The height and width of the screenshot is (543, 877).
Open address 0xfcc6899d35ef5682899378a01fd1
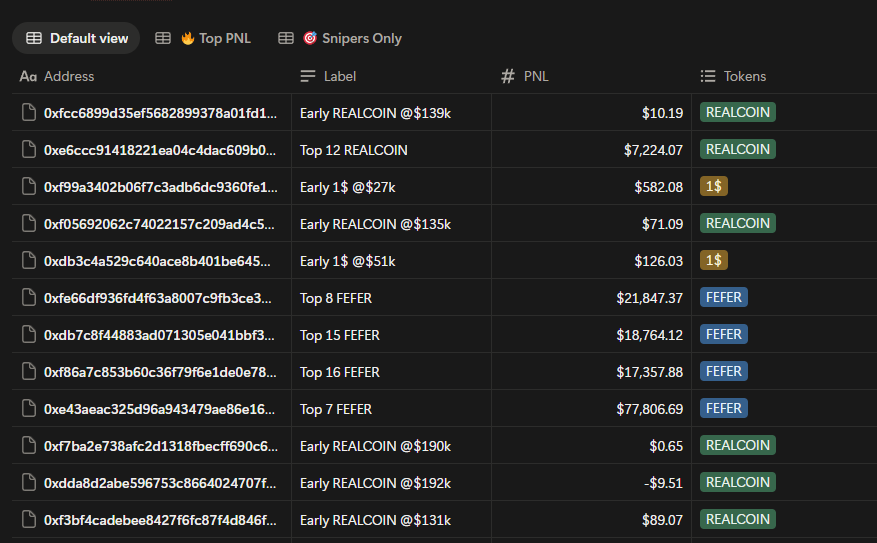point(161,113)
